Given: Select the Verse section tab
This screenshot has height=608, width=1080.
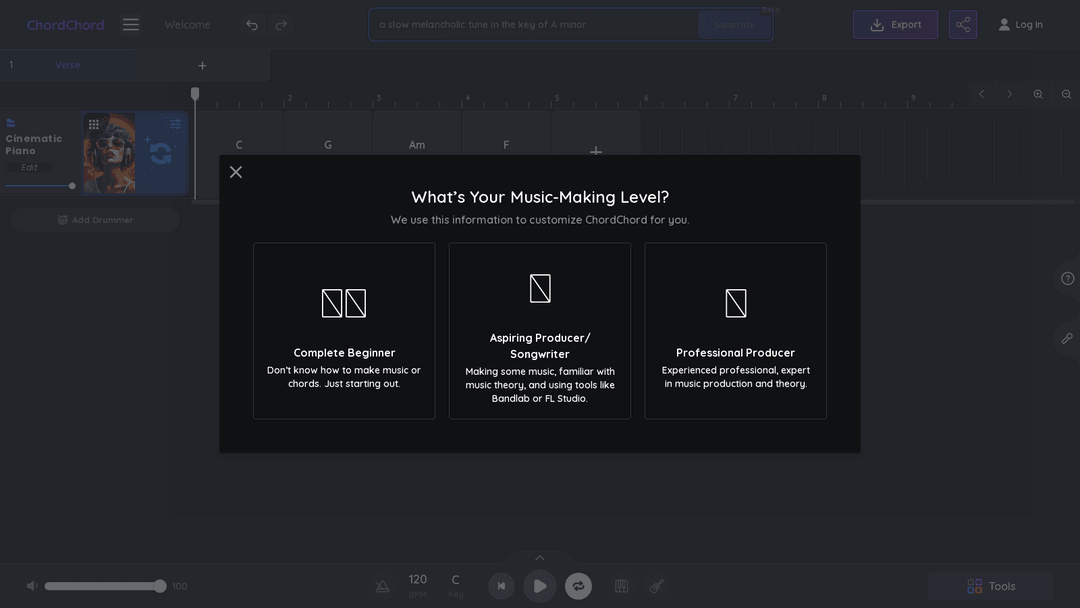Looking at the screenshot, I should [68, 65].
